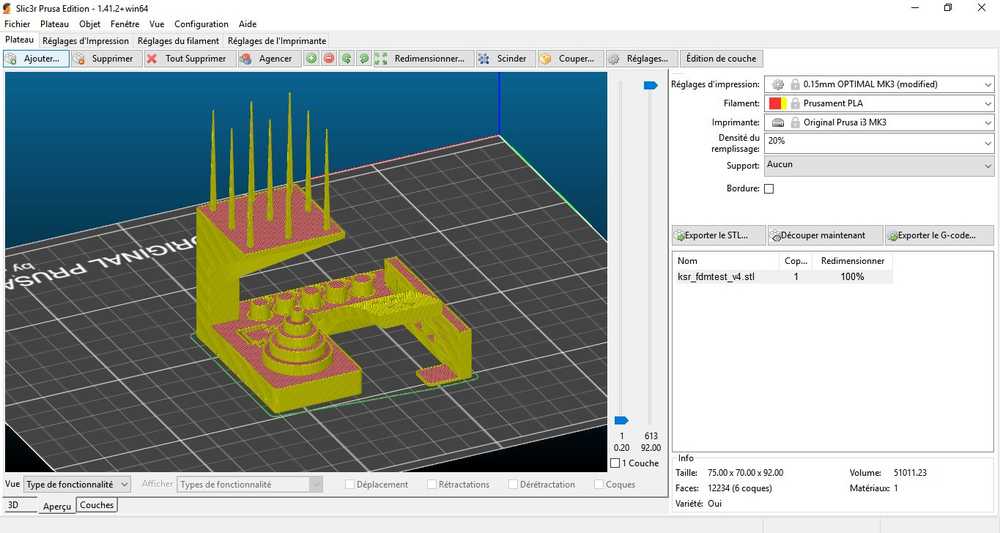Image resolution: width=1000 pixels, height=533 pixels.
Task: Click the Couper… cut button
Action: (x=568, y=59)
